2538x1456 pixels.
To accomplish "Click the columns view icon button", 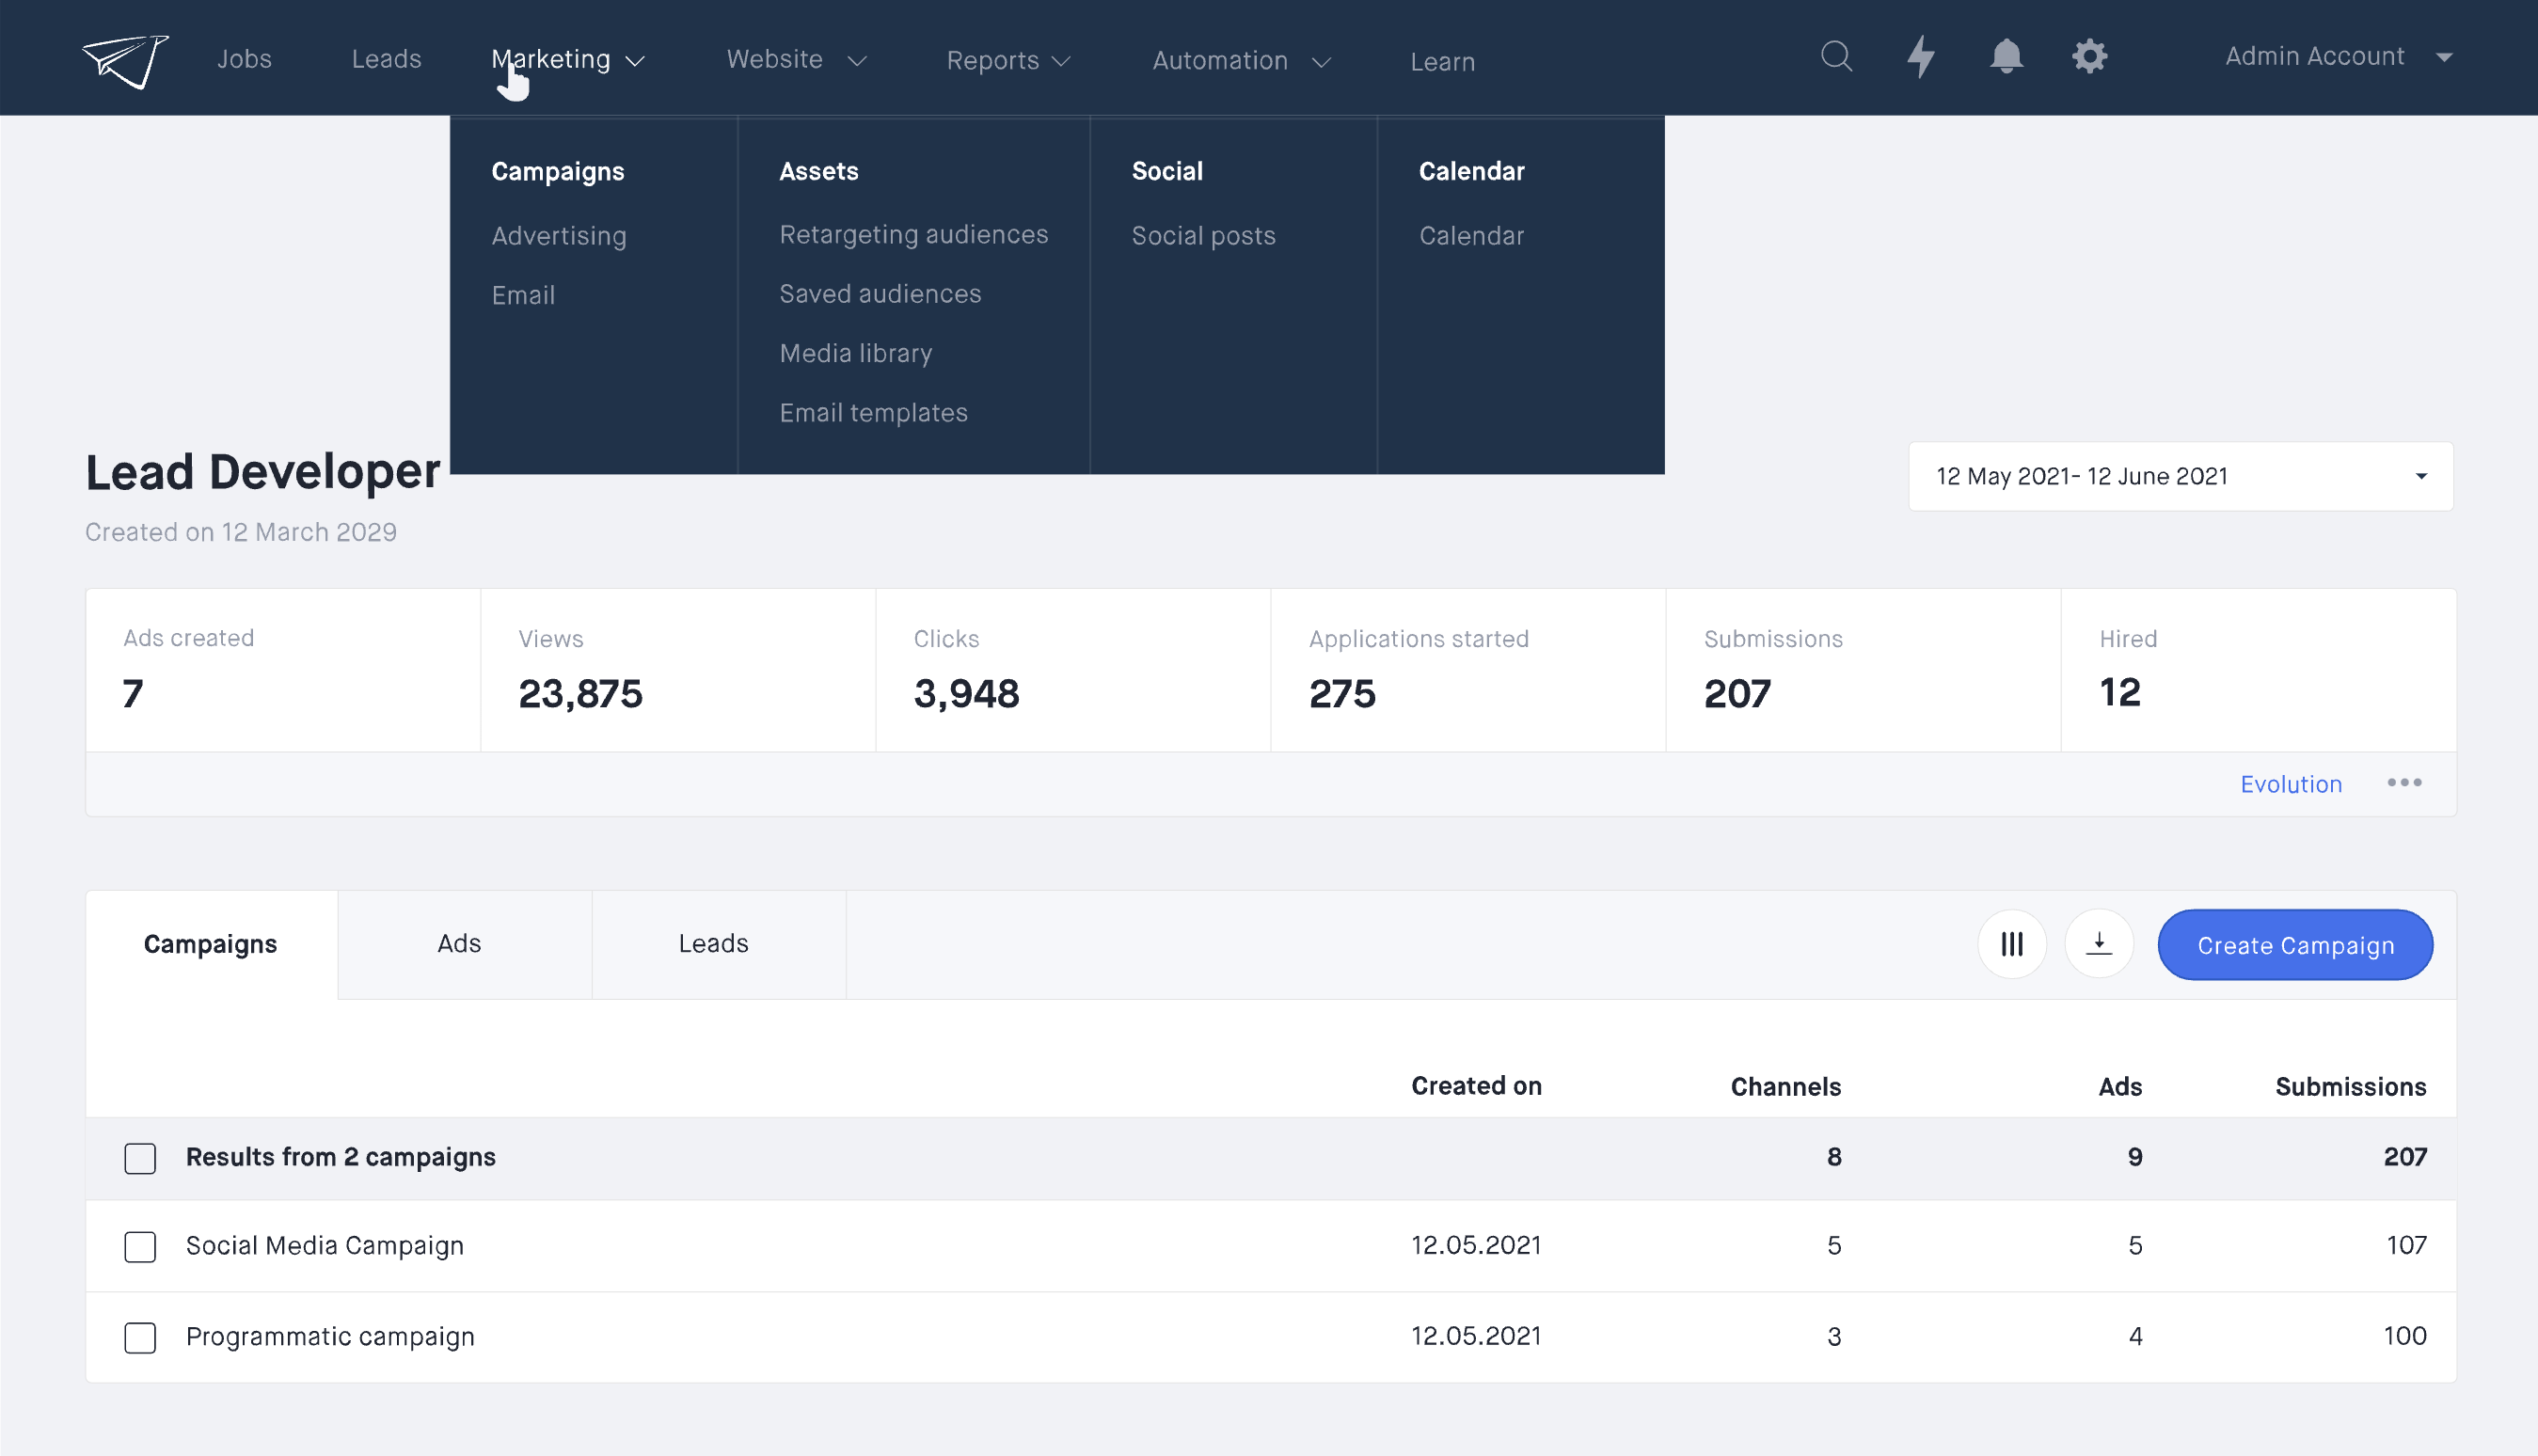I will 2012,944.
